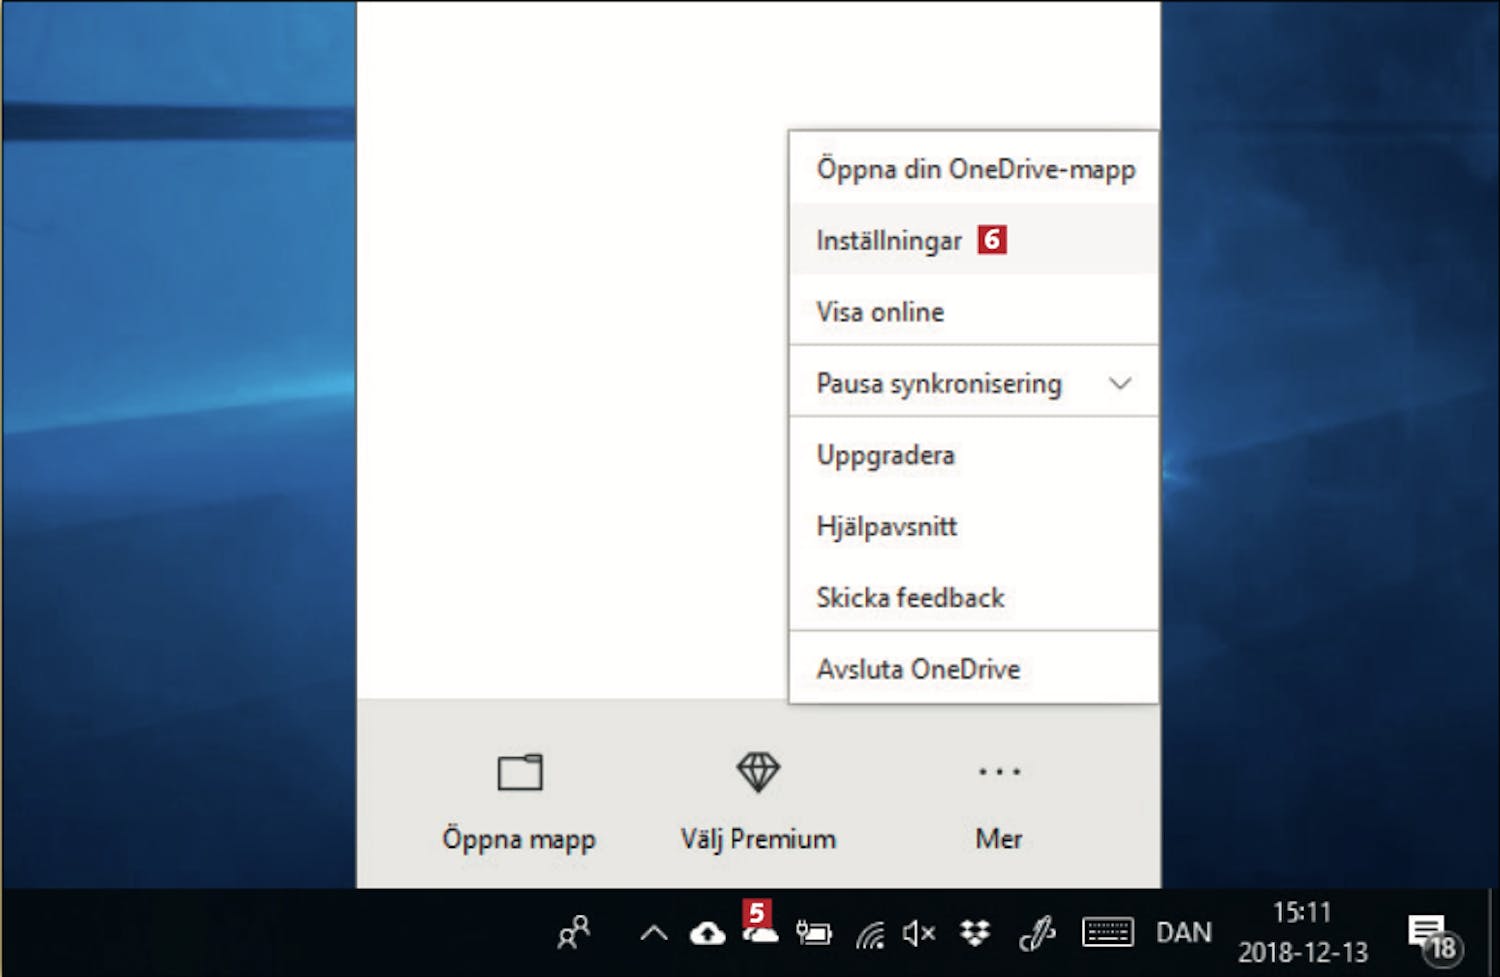Open the battery power tray icon
The height and width of the screenshot is (977, 1500).
(x=814, y=934)
